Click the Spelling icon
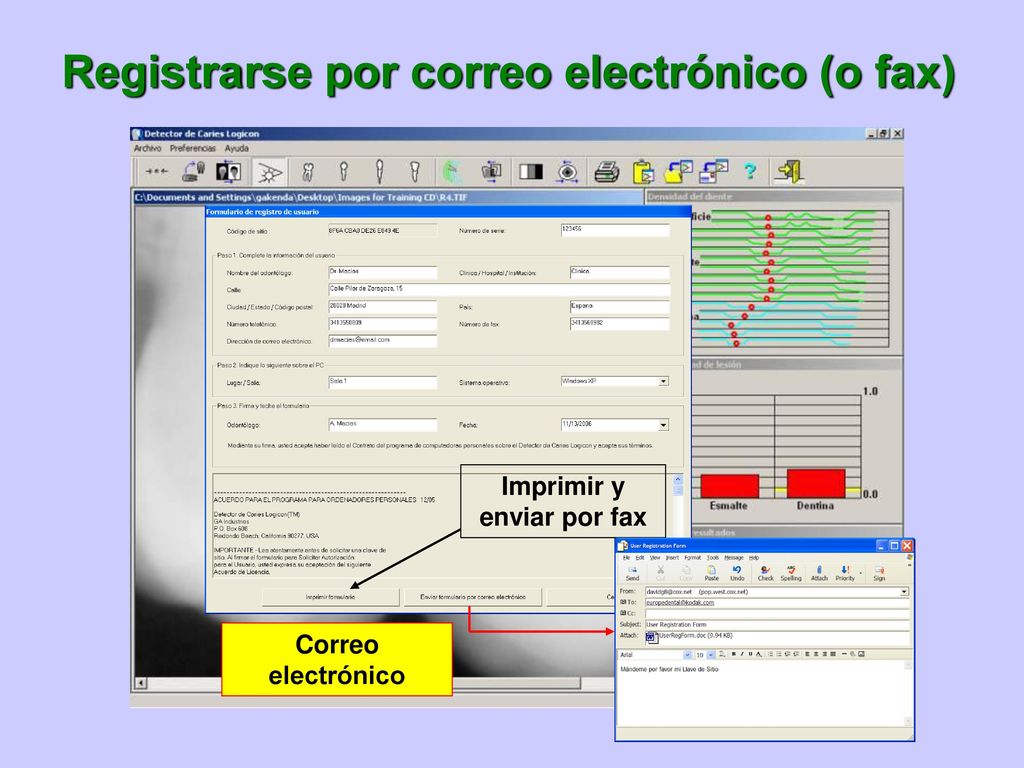Image resolution: width=1024 pixels, height=768 pixels. coord(791,573)
